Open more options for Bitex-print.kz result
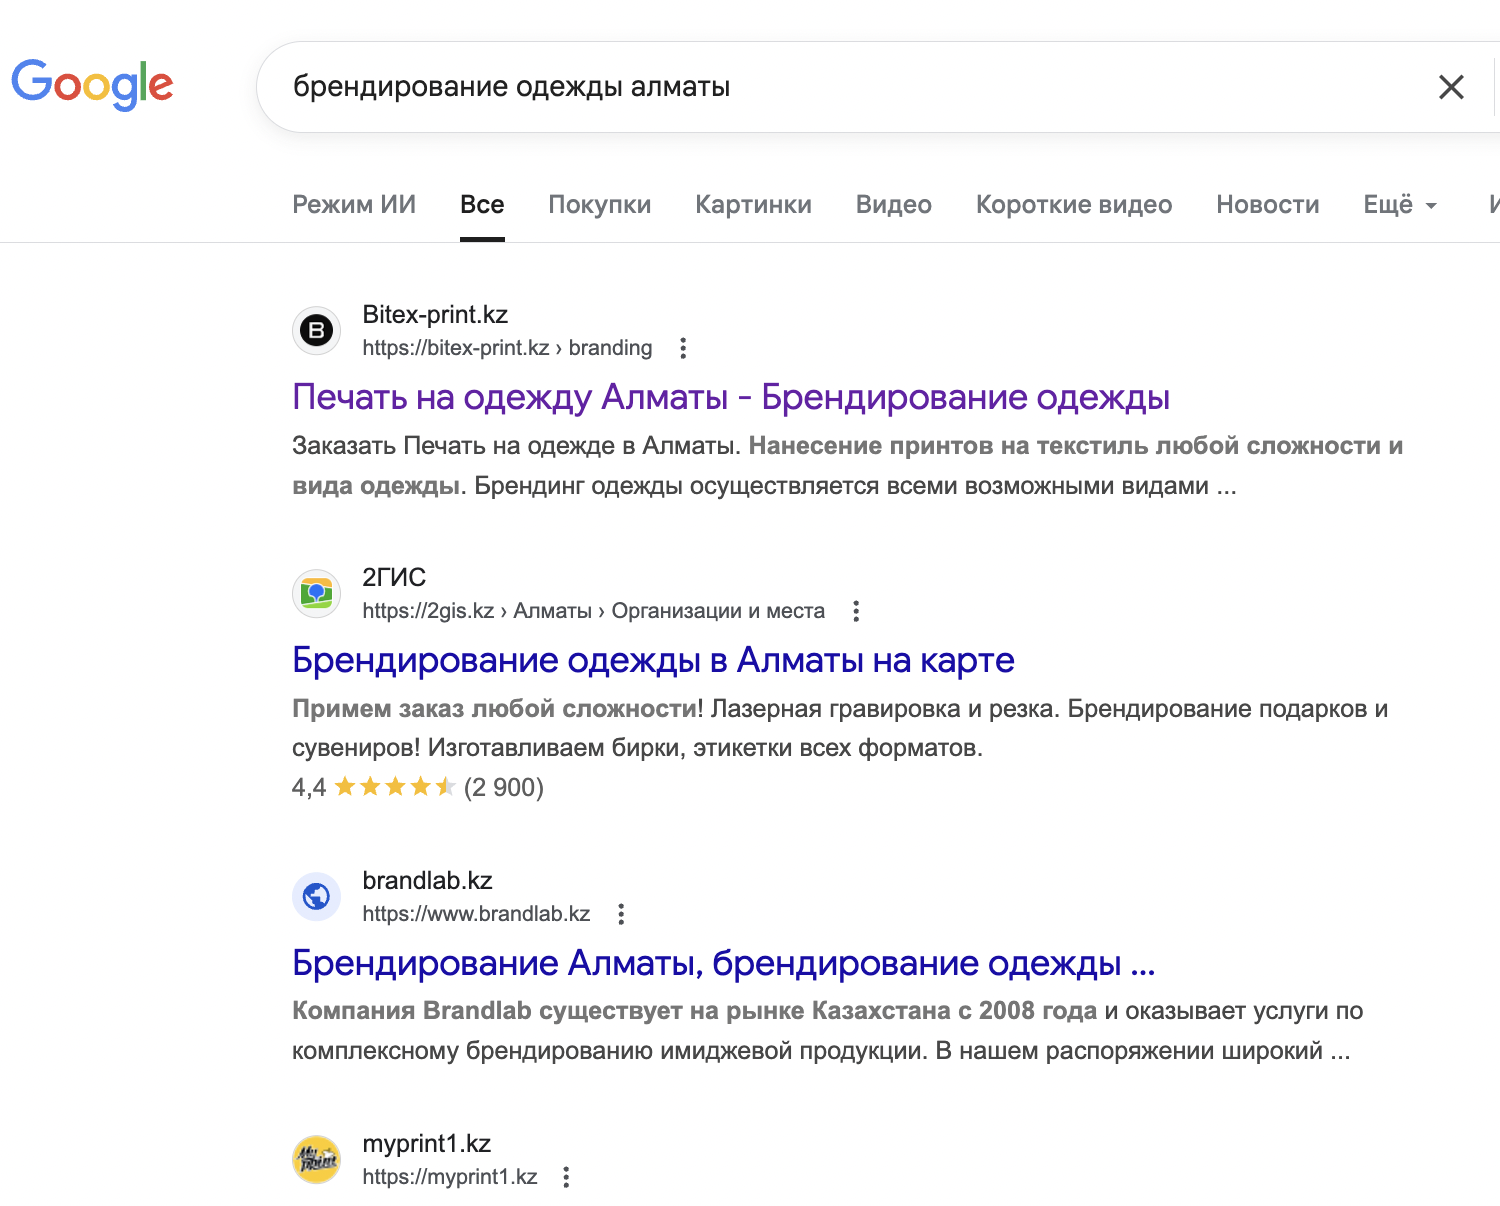The image size is (1500, 1206). click(x=683, y=348)
